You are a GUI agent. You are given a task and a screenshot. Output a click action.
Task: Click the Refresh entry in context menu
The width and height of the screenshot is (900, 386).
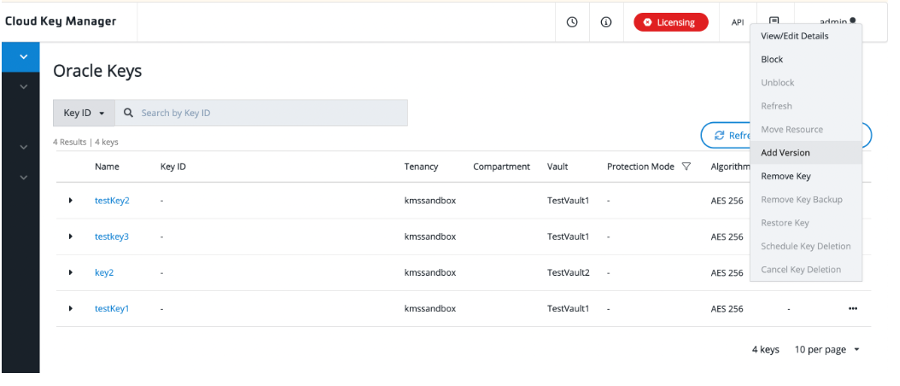click(805, 106)
